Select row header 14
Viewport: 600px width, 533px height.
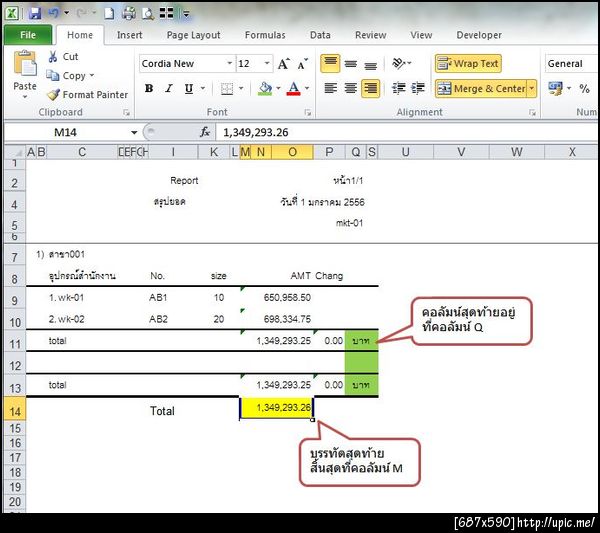(15, 411)
